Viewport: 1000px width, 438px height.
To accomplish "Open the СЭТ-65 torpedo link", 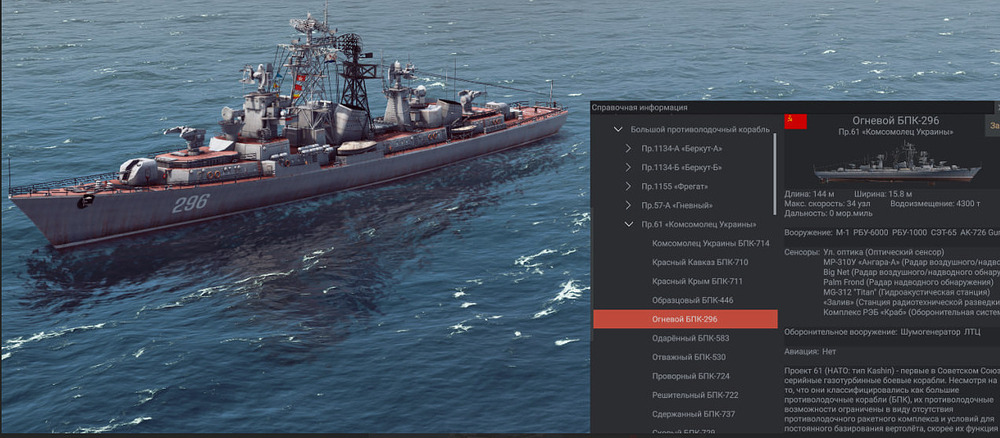I will 942,233.
